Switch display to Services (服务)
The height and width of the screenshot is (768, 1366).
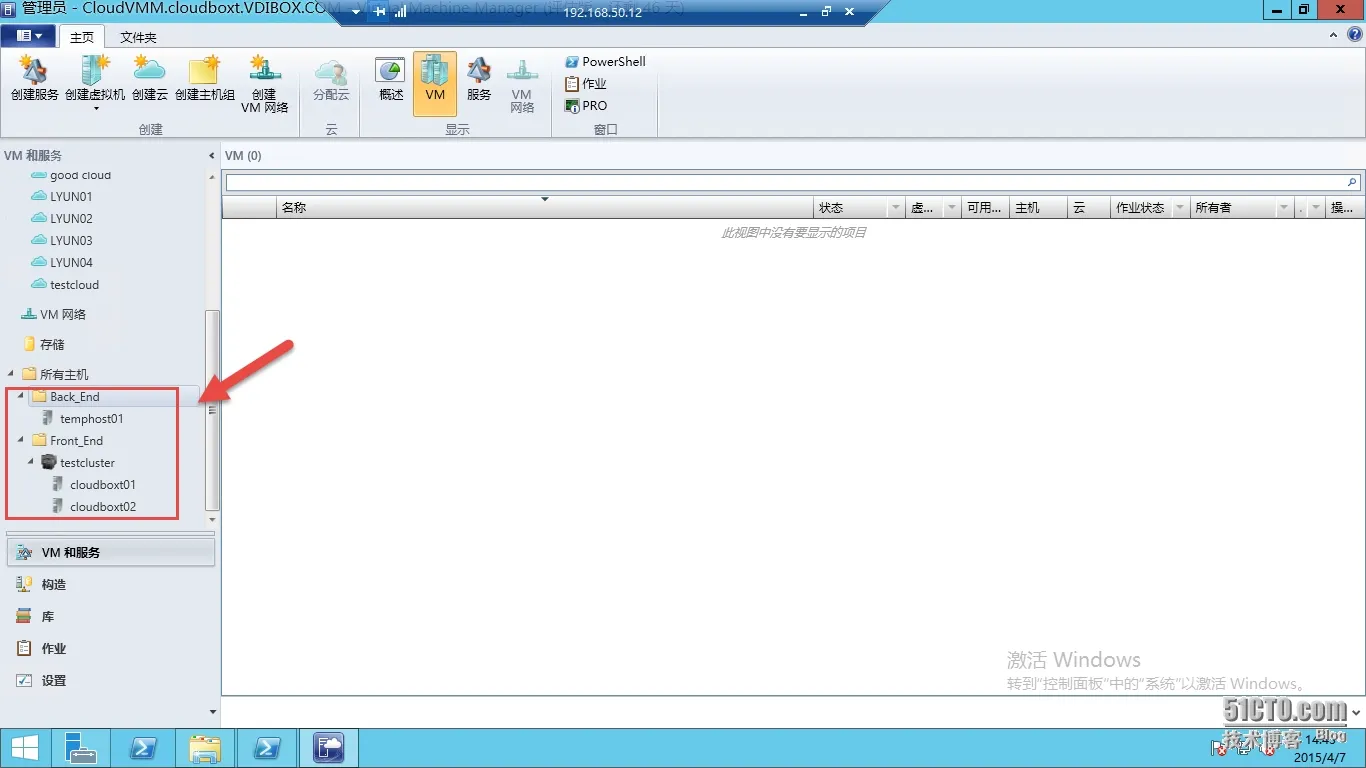pos(479,78)
